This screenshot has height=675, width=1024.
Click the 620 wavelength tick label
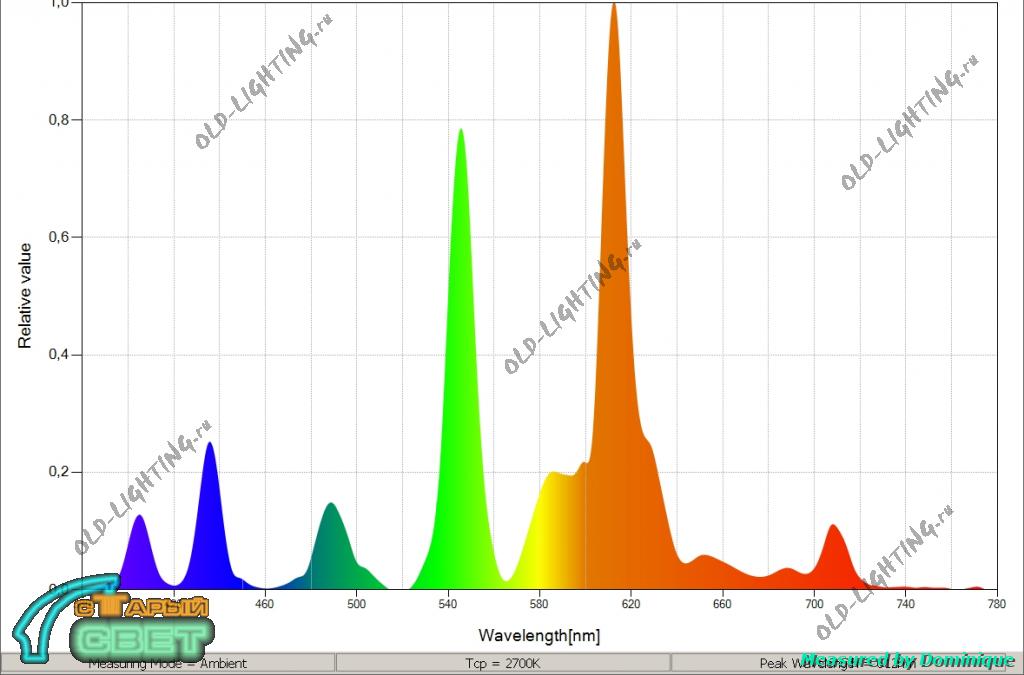click(631, 604)
